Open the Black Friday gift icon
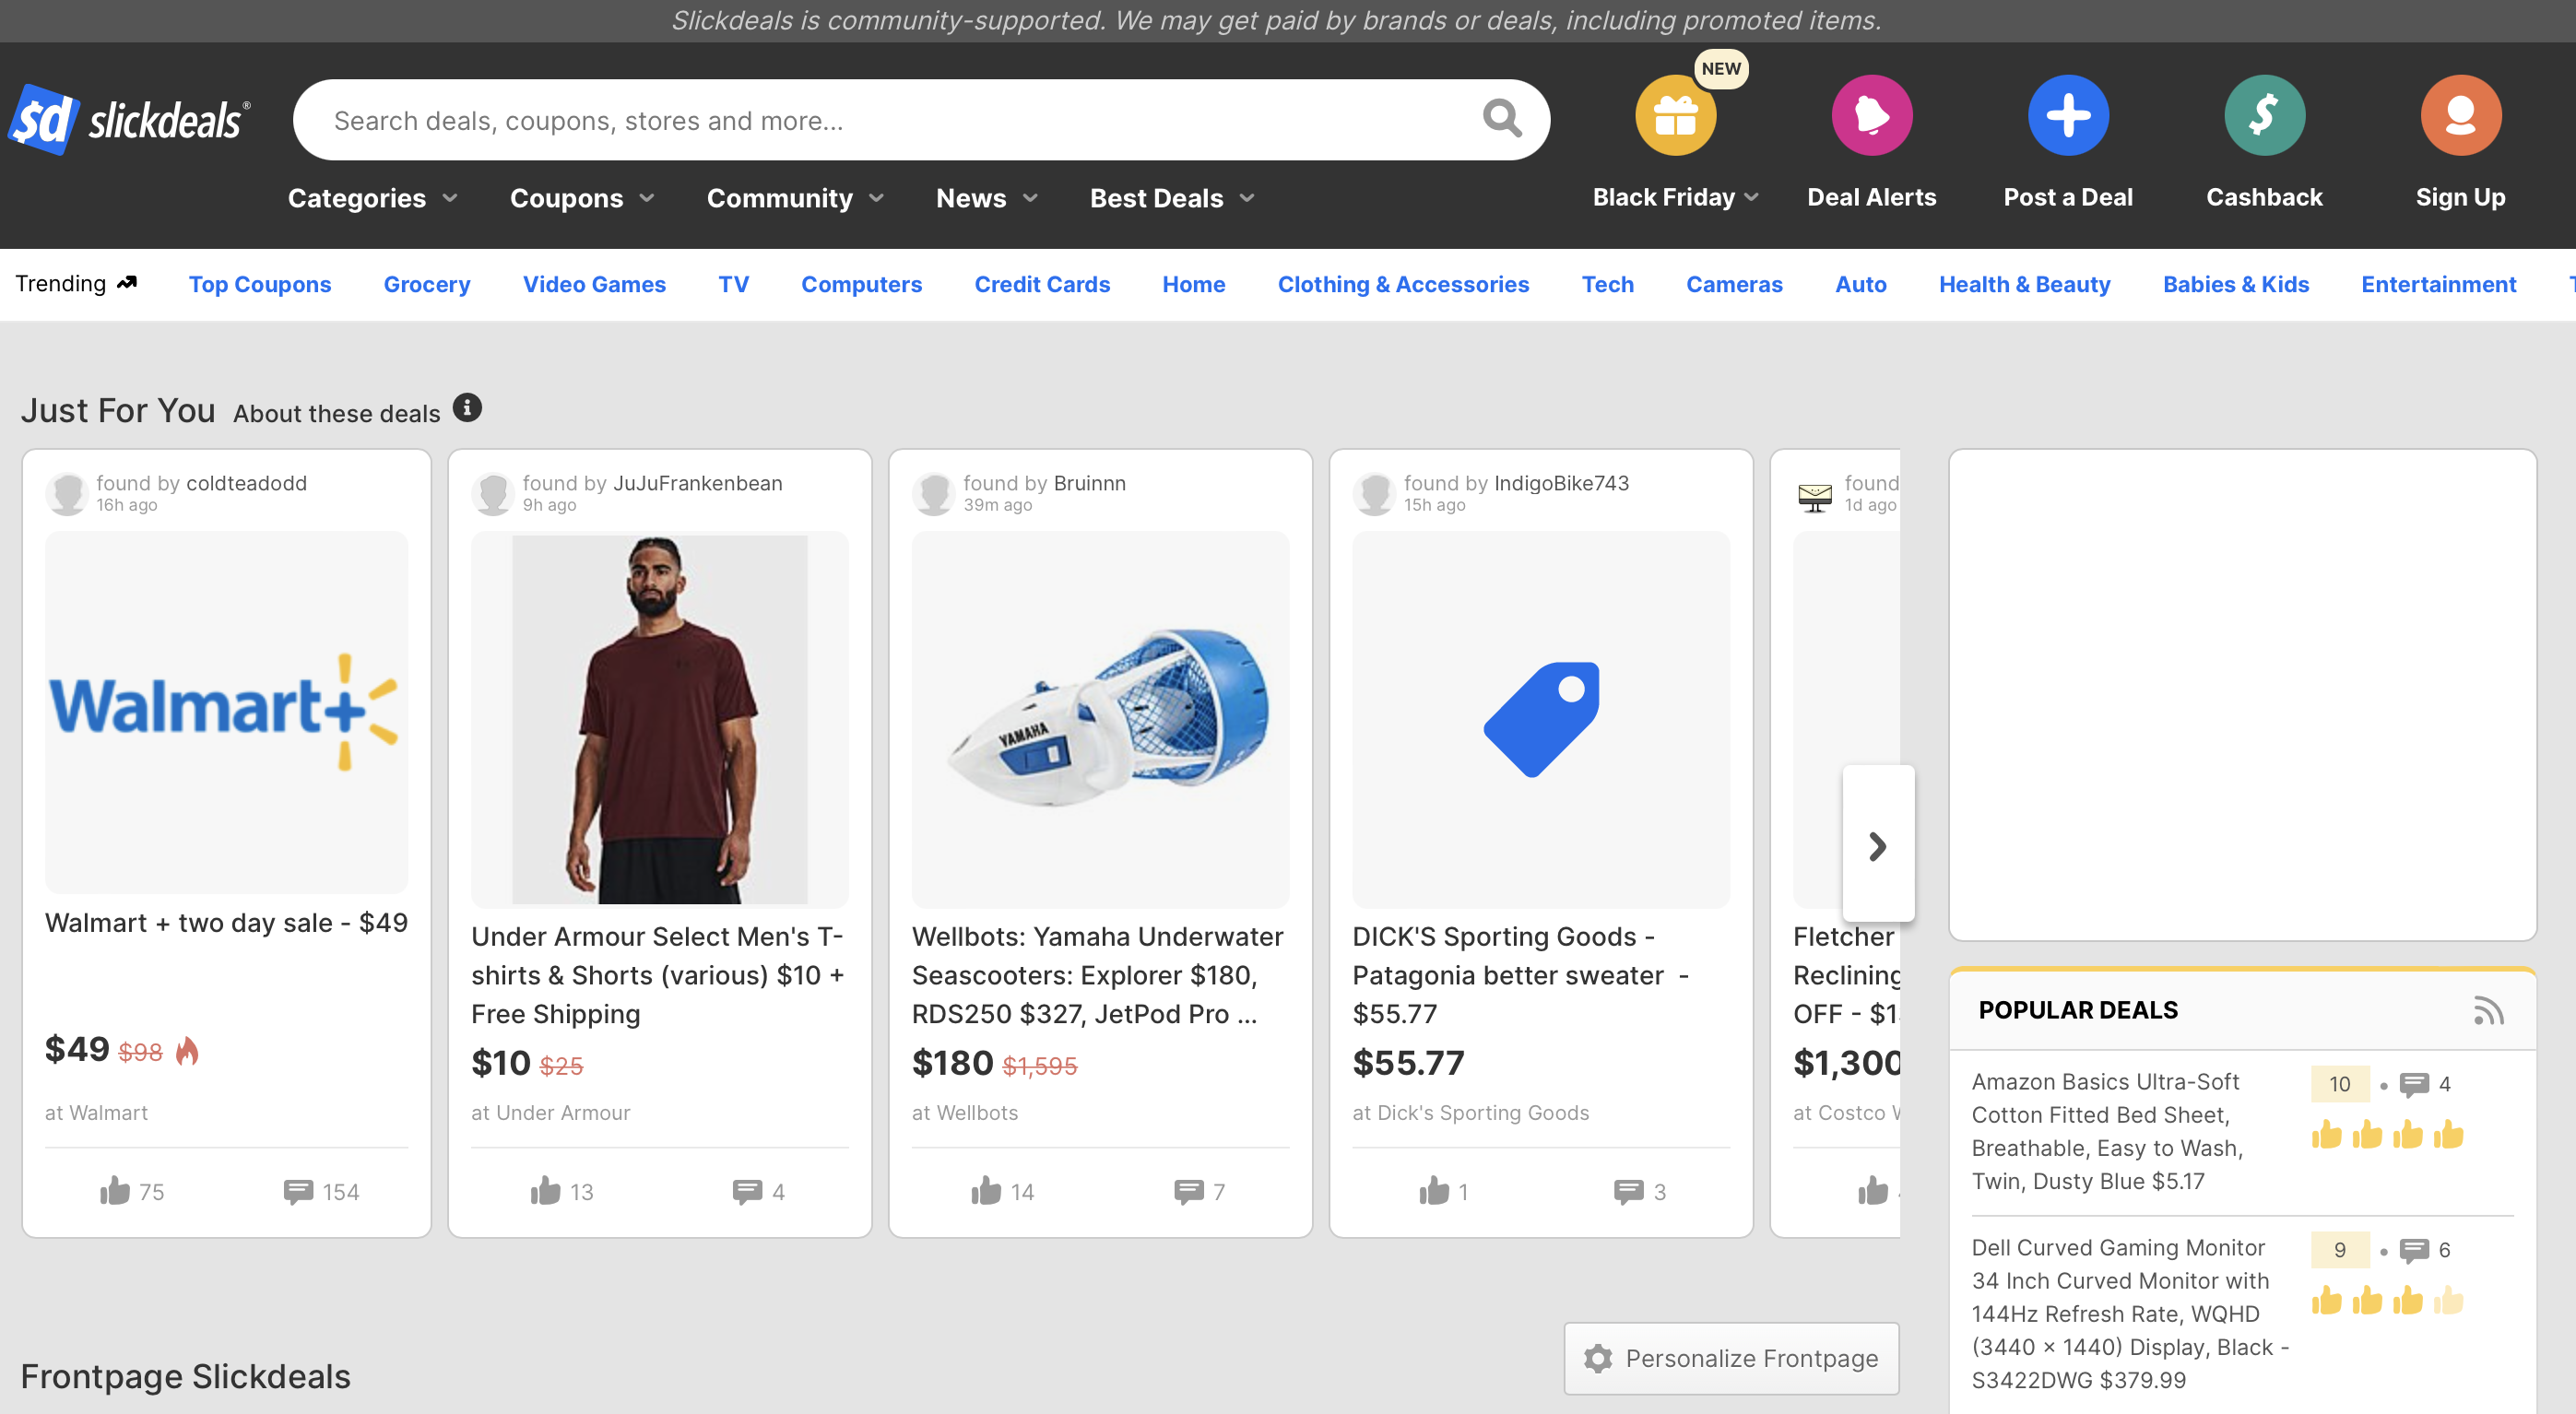Viewport: 2576px width, 1414px height. [x=1675, y=116]
